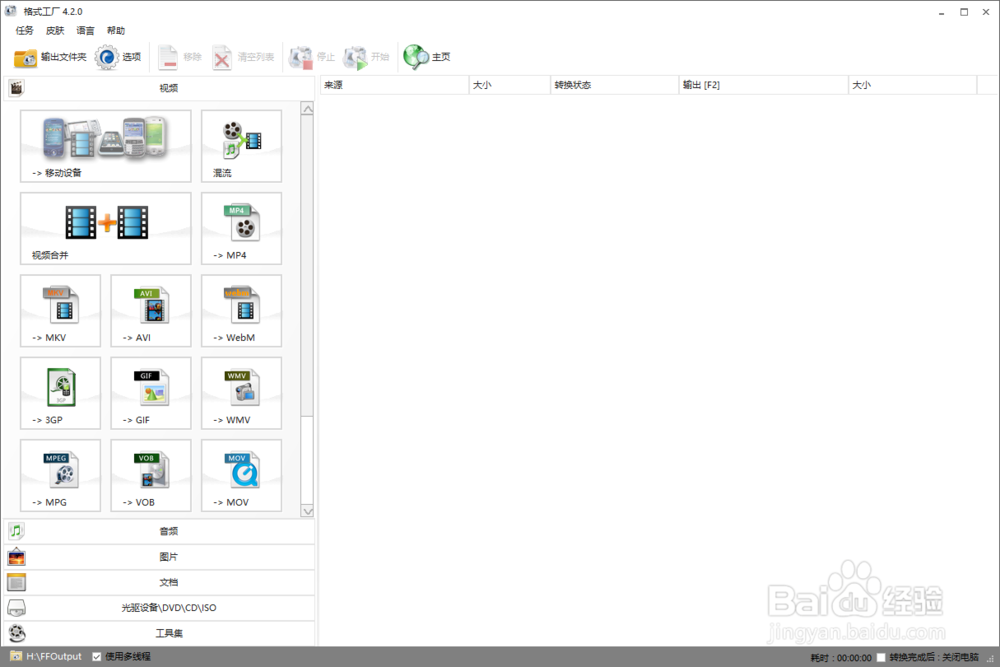Image resolution: width=1000 pixels, height=667 pixels.
Task: Open the 输出文件夹 output folder button
Action: (50, 57)
